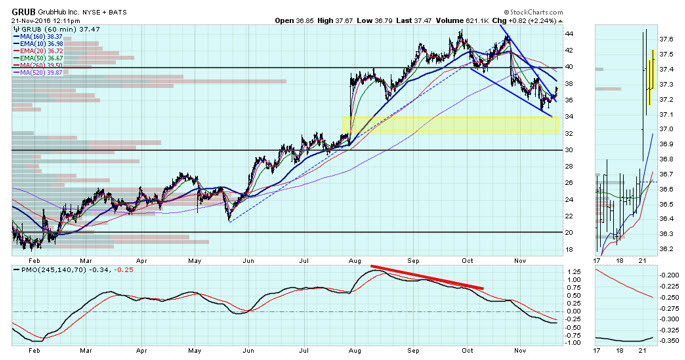Click the -1.00 PMO axis label
This screenshot has width=685, height=360.
(574, 343)
